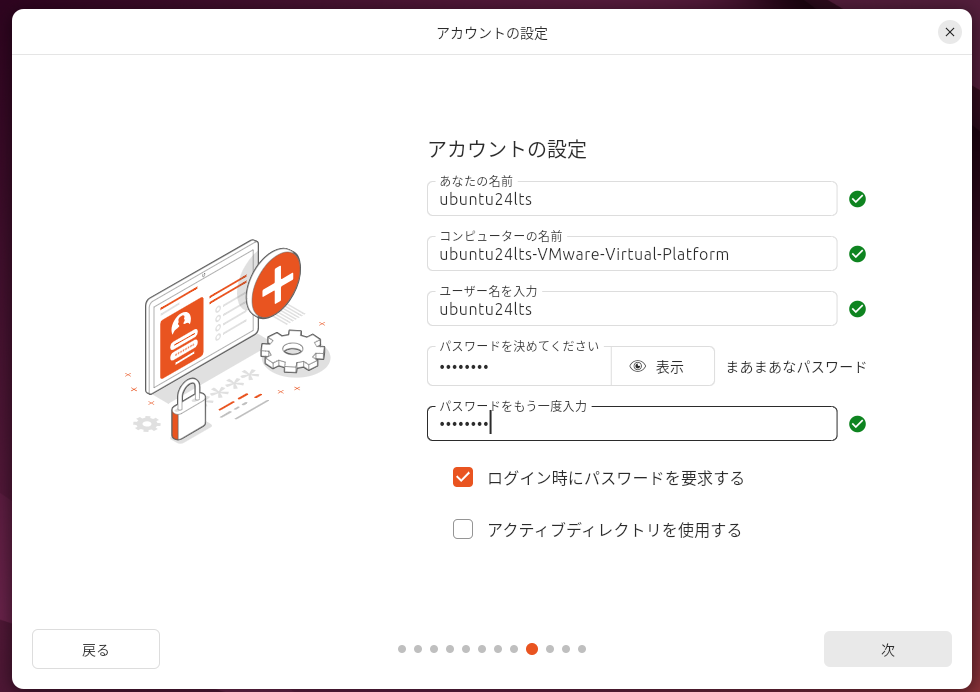This screenshot has height=692, width=980.
Task: Click the first page indicator dot
Action: tap(402, 649)
